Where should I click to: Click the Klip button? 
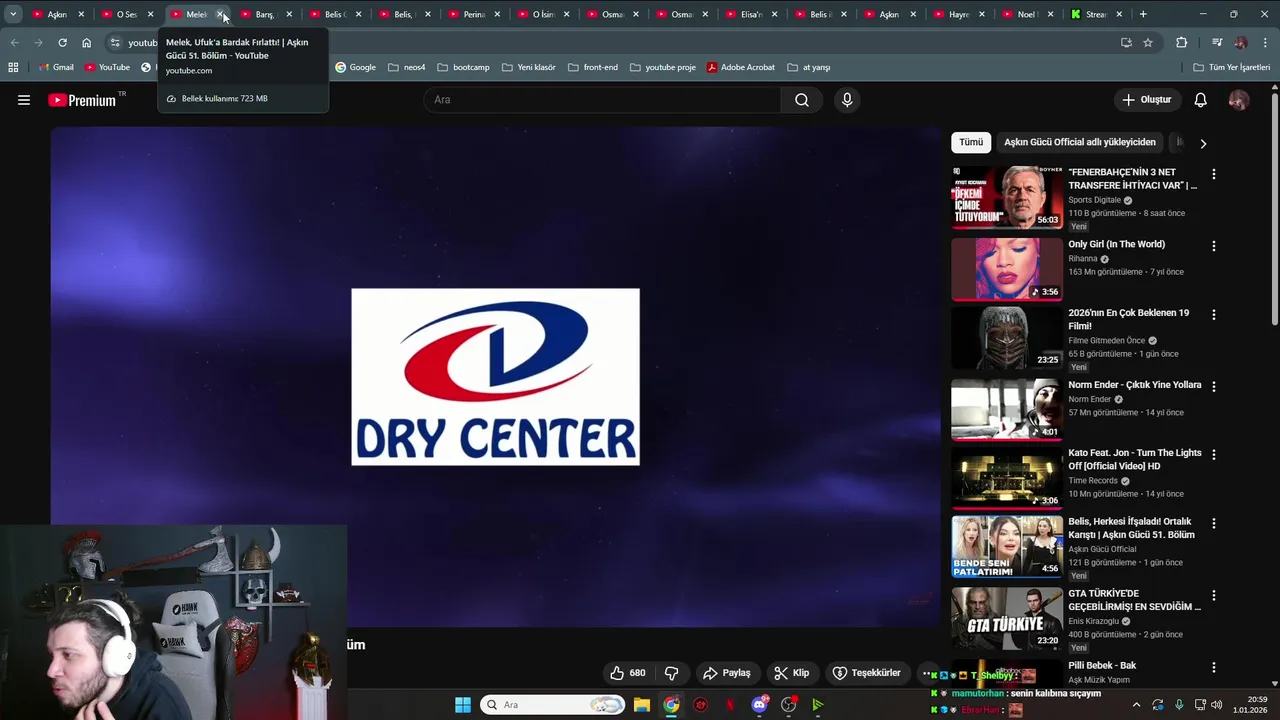(x=791, y=673)
